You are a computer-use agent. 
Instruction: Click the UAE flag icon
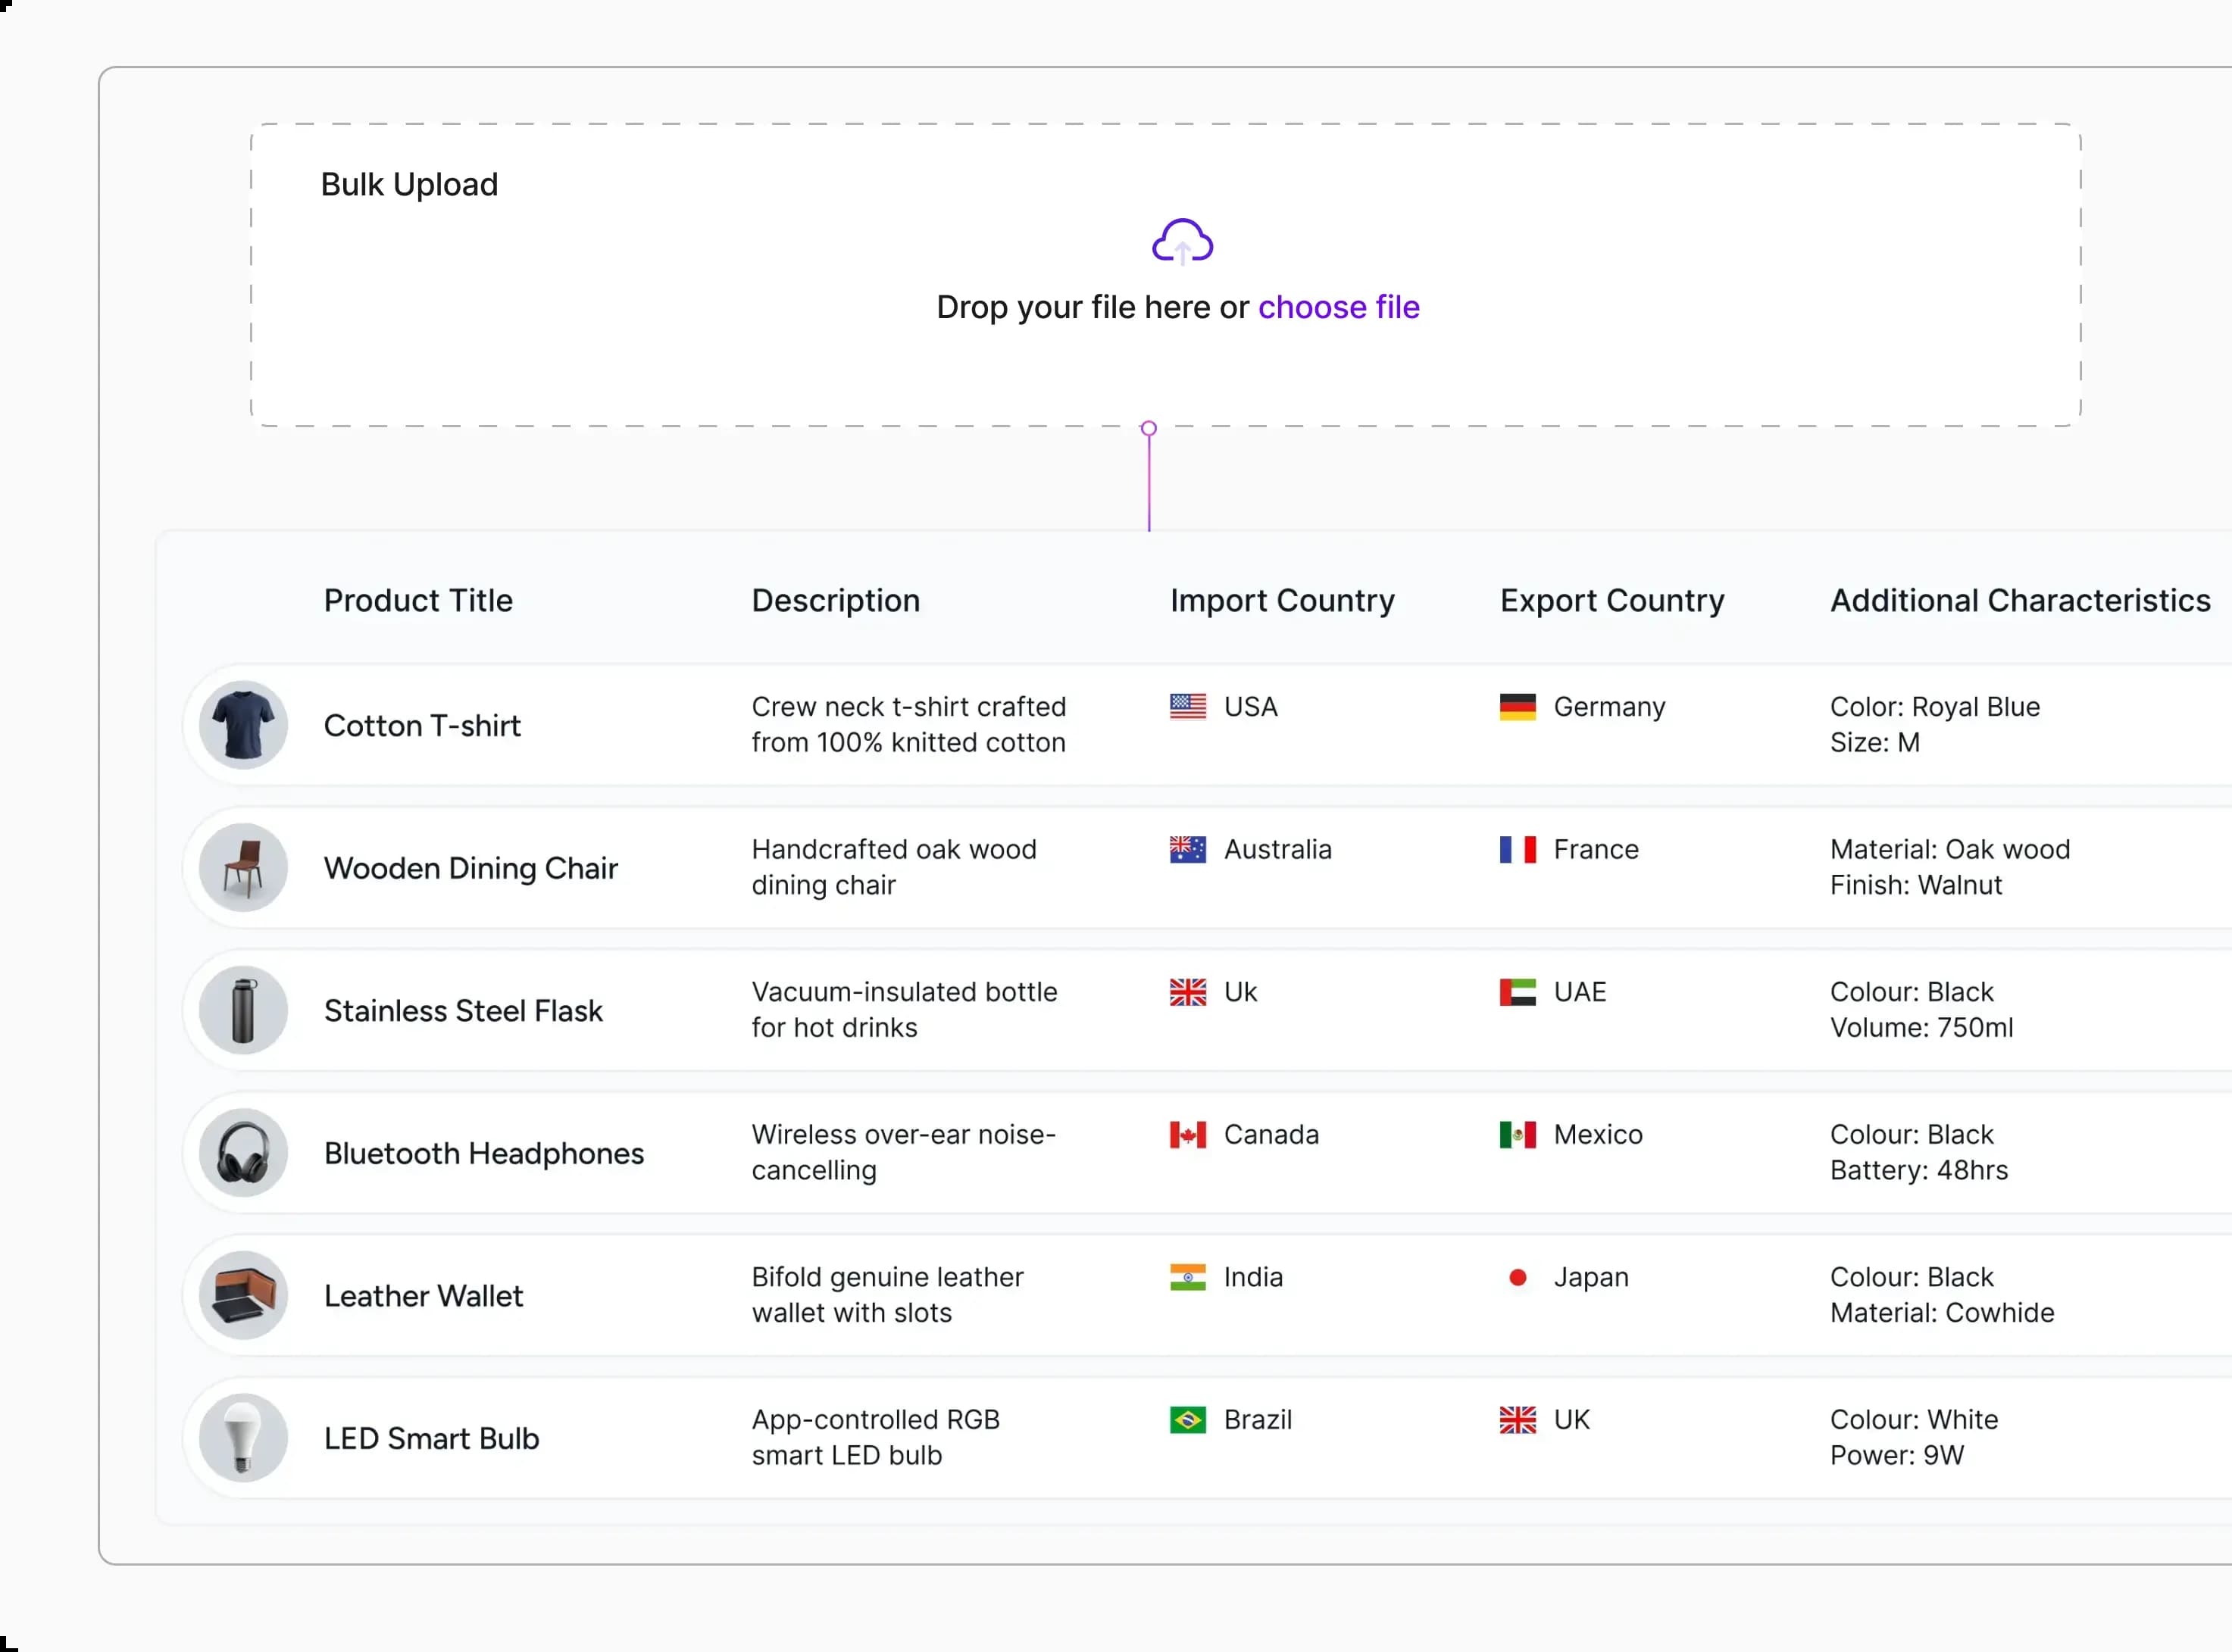[x=1517, y=992]
